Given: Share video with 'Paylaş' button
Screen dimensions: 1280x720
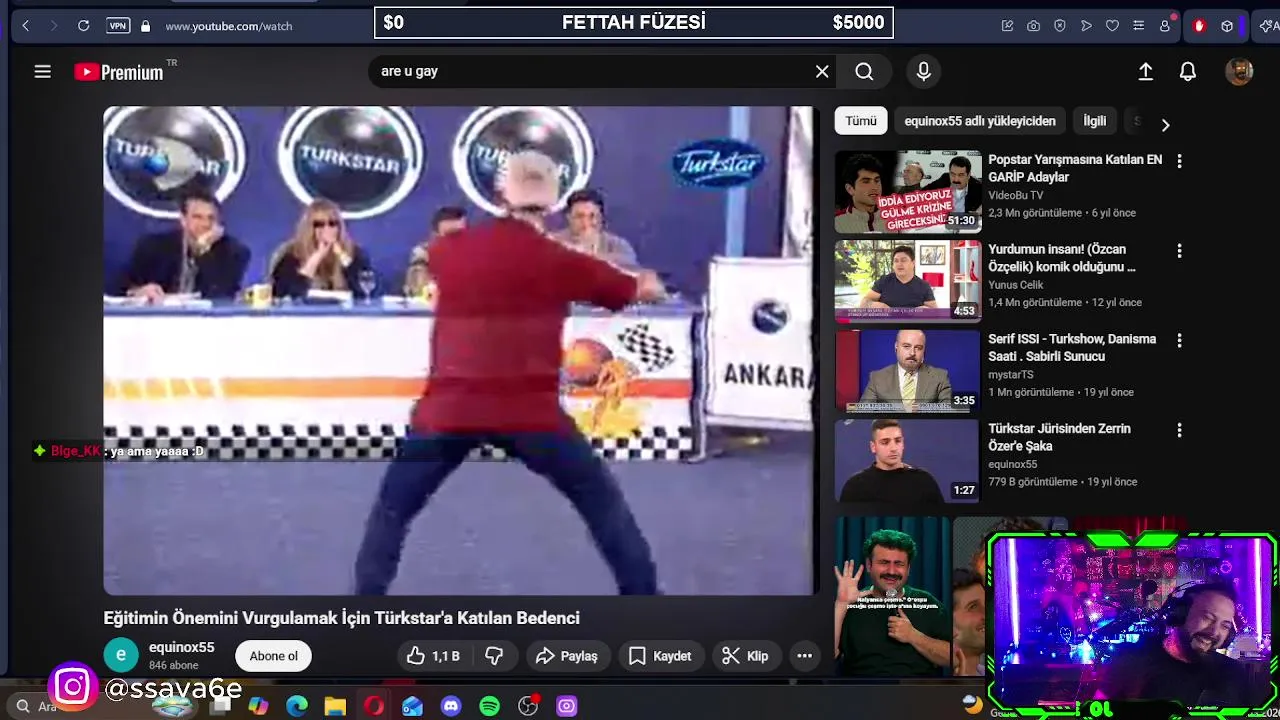Looking at the screenshot, I should [x=566, y=656].
